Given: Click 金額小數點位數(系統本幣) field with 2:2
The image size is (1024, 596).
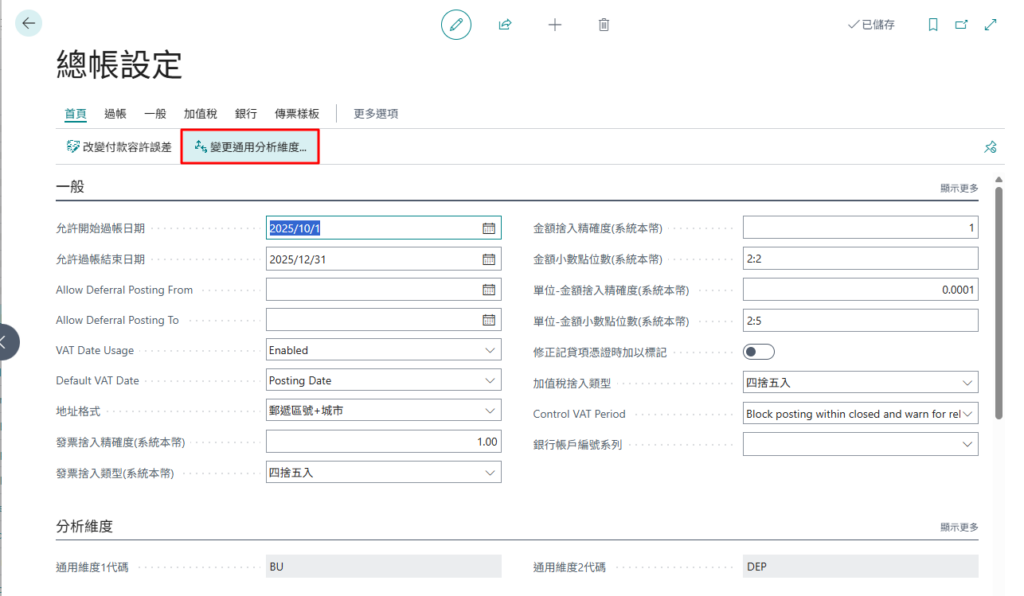Looking at the screenshot, I should (x=860, y=259).
